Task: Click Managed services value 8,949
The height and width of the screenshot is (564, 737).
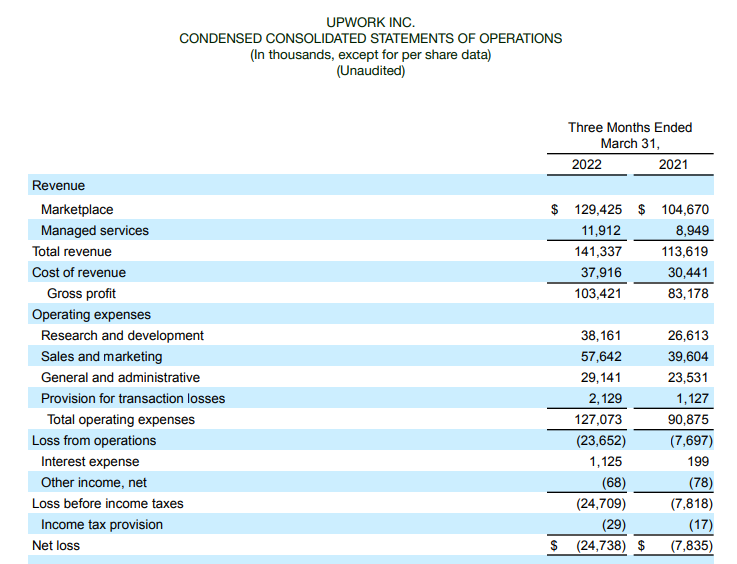Action: pyautogui.click(x=692, y=230)
